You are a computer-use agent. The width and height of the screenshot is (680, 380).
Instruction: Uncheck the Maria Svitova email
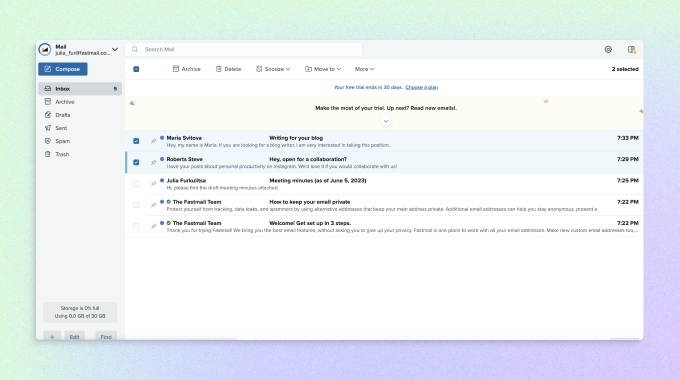[136, 141]
